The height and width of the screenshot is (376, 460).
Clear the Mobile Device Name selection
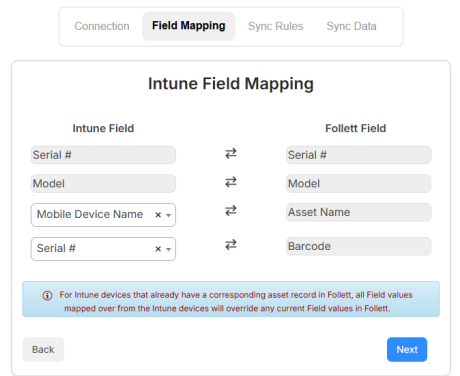point(158,215)
